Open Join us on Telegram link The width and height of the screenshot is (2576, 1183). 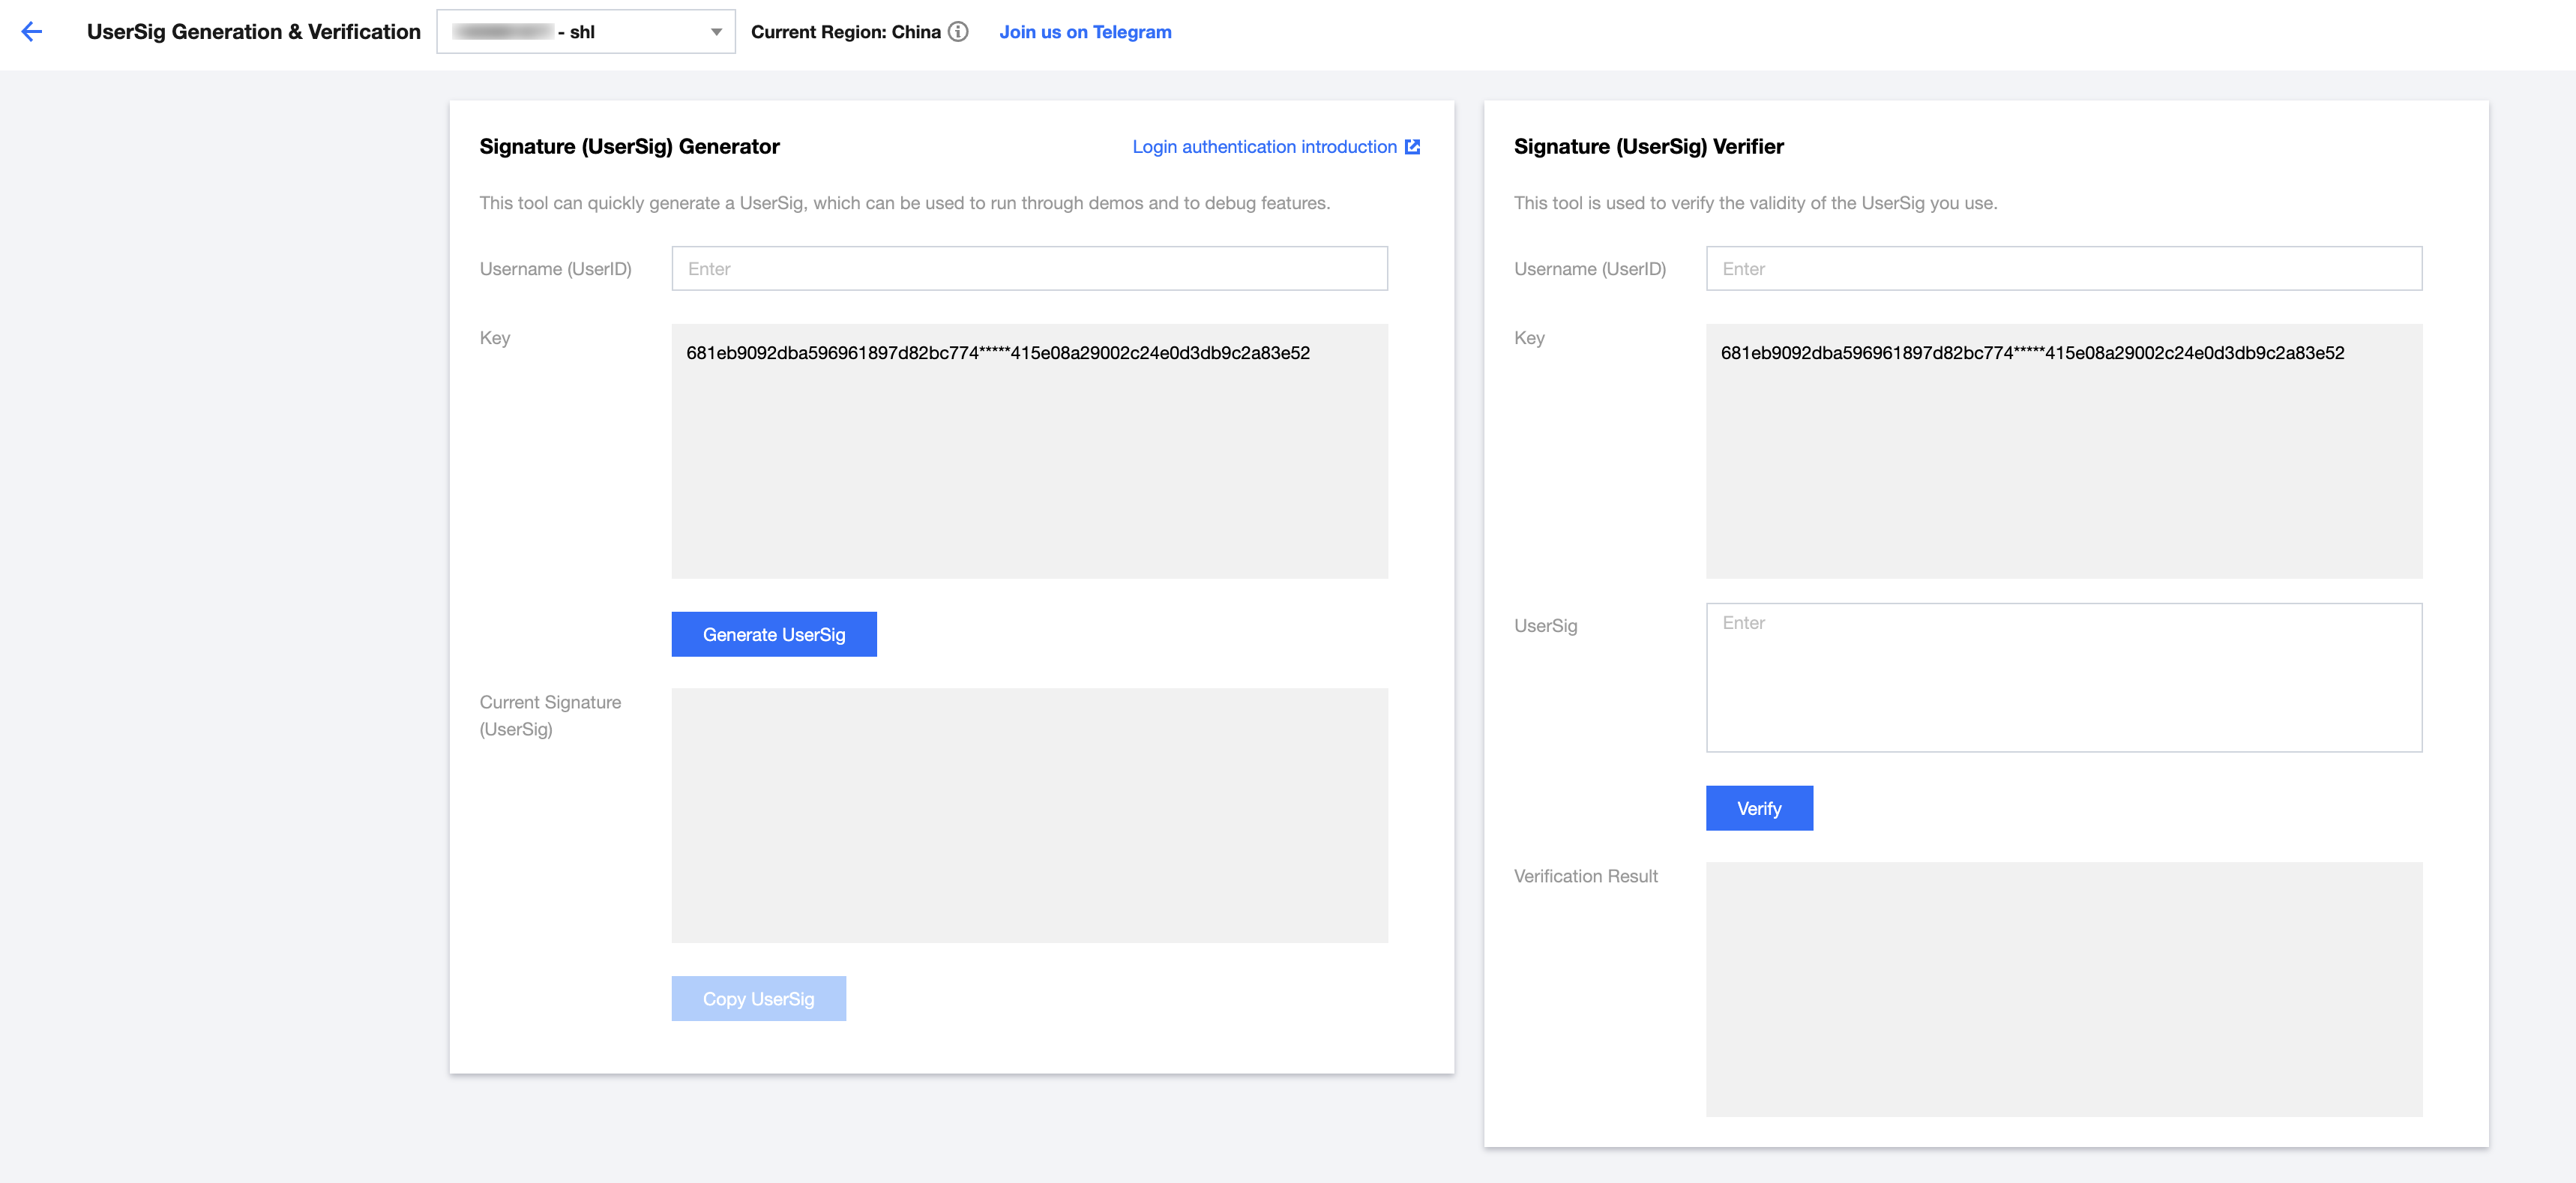click(x=1085, y=32)
